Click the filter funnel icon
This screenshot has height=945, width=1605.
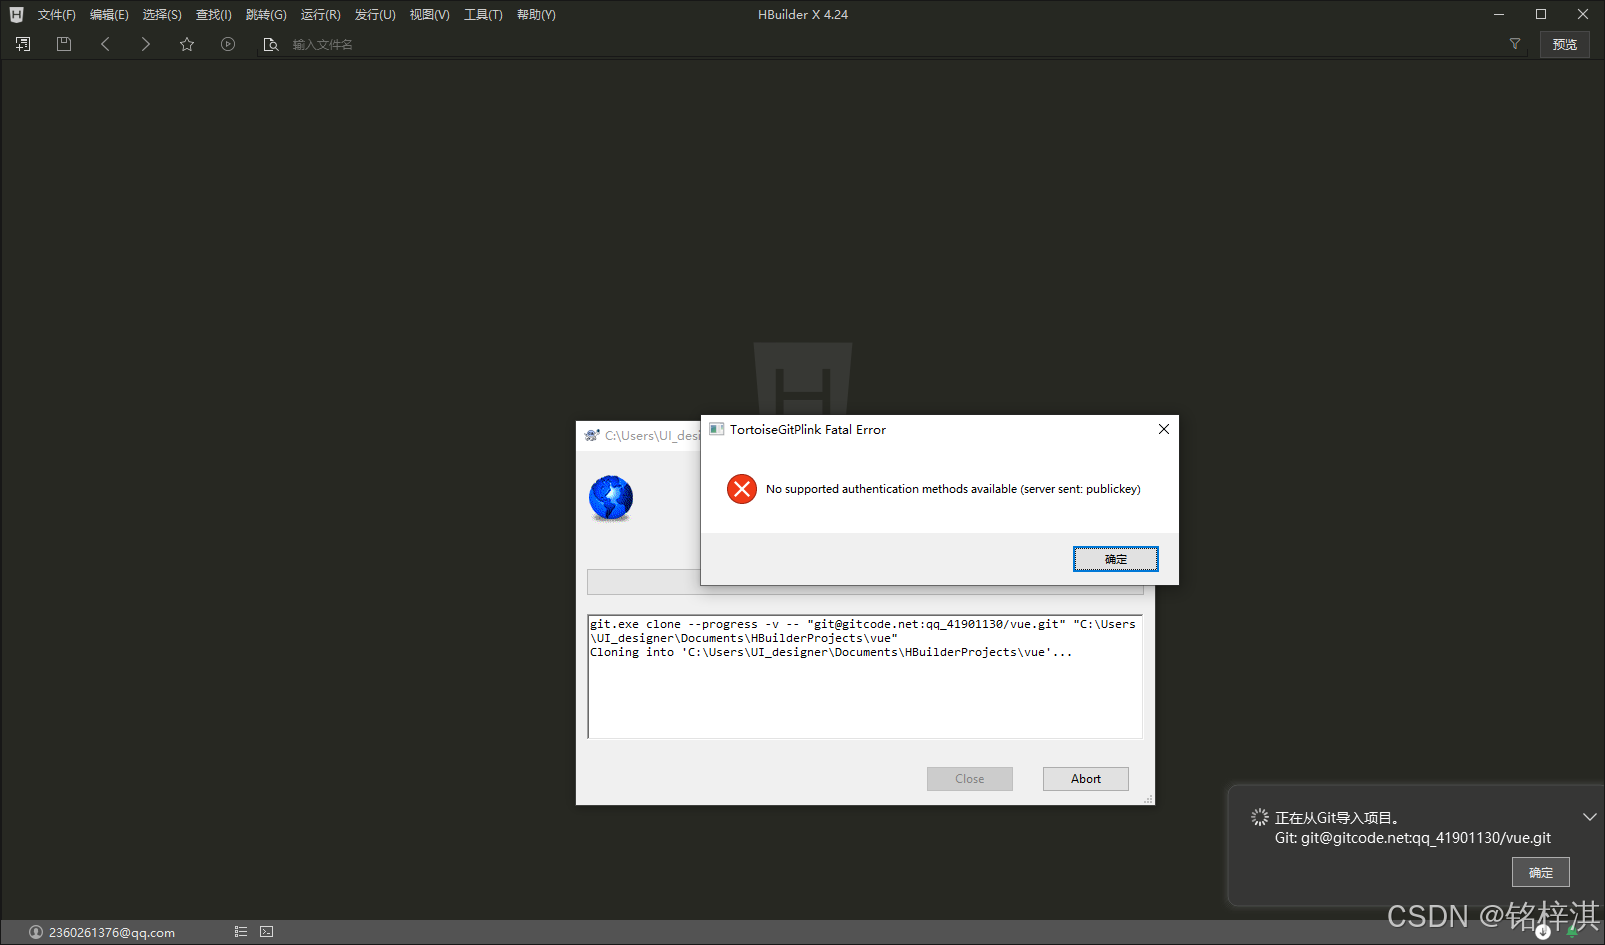(x=1515, y=44)
